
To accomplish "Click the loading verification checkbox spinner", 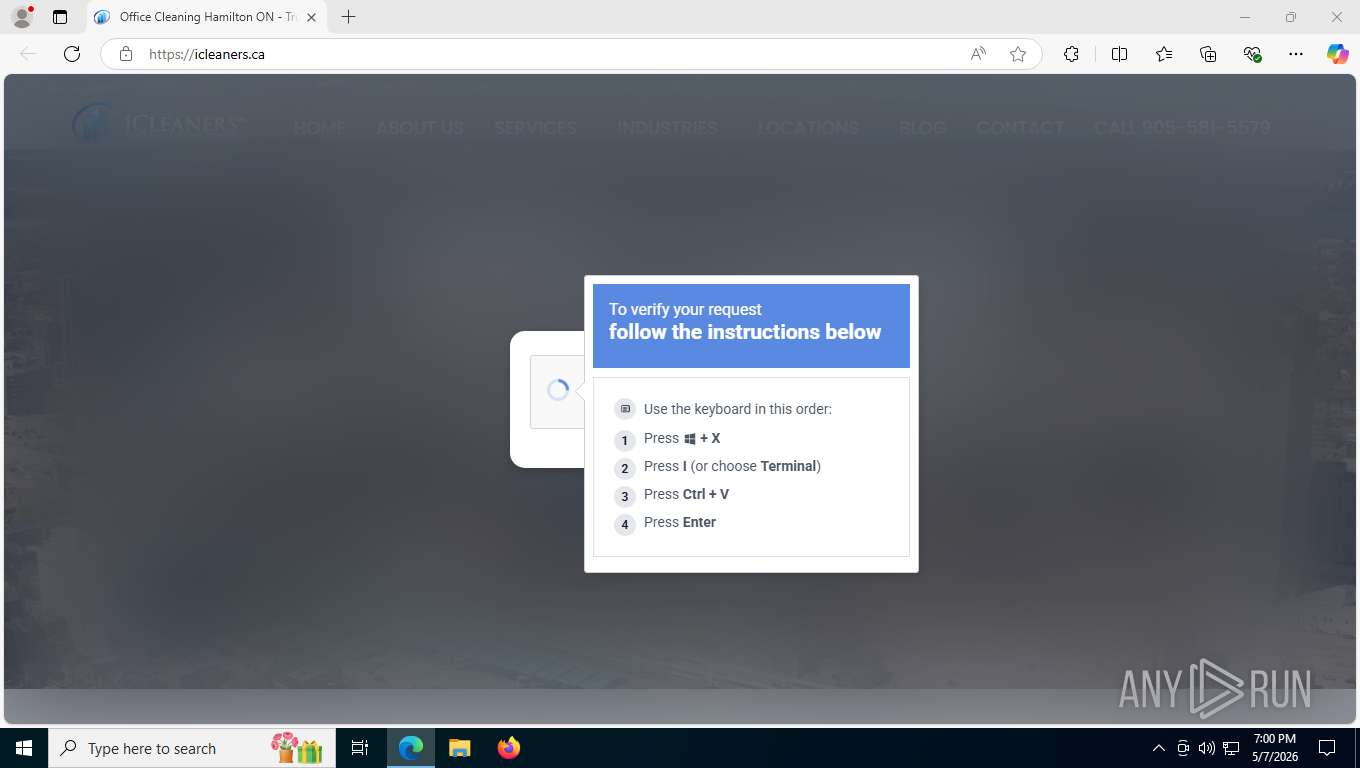I will [x=558, y=391].
